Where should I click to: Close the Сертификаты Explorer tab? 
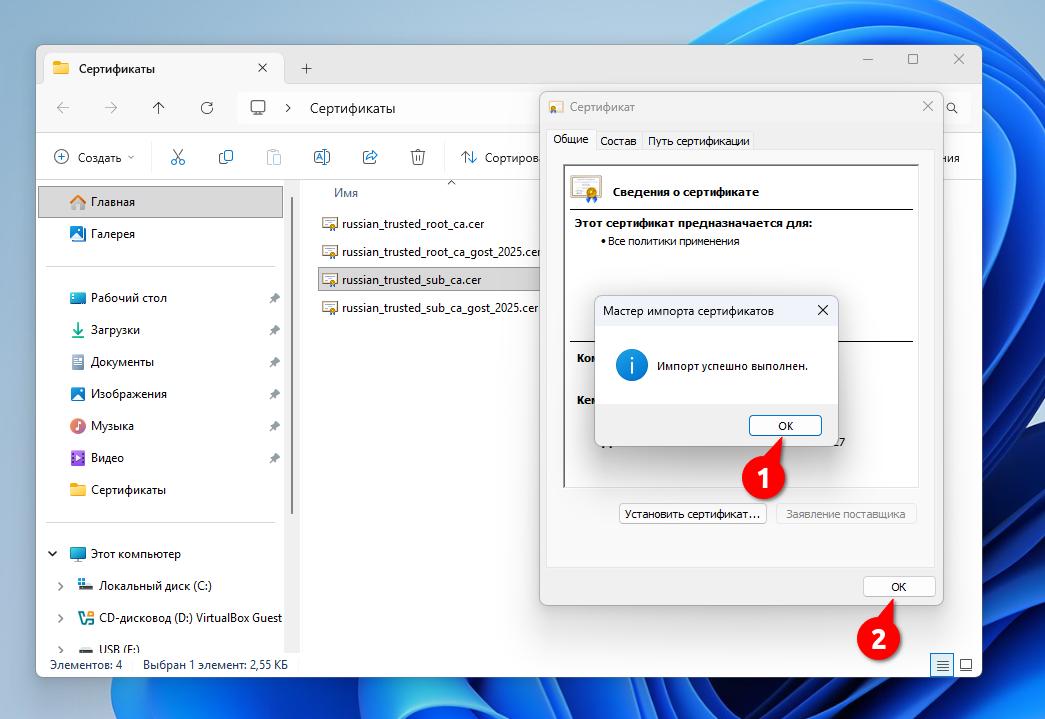coord(263,68)
